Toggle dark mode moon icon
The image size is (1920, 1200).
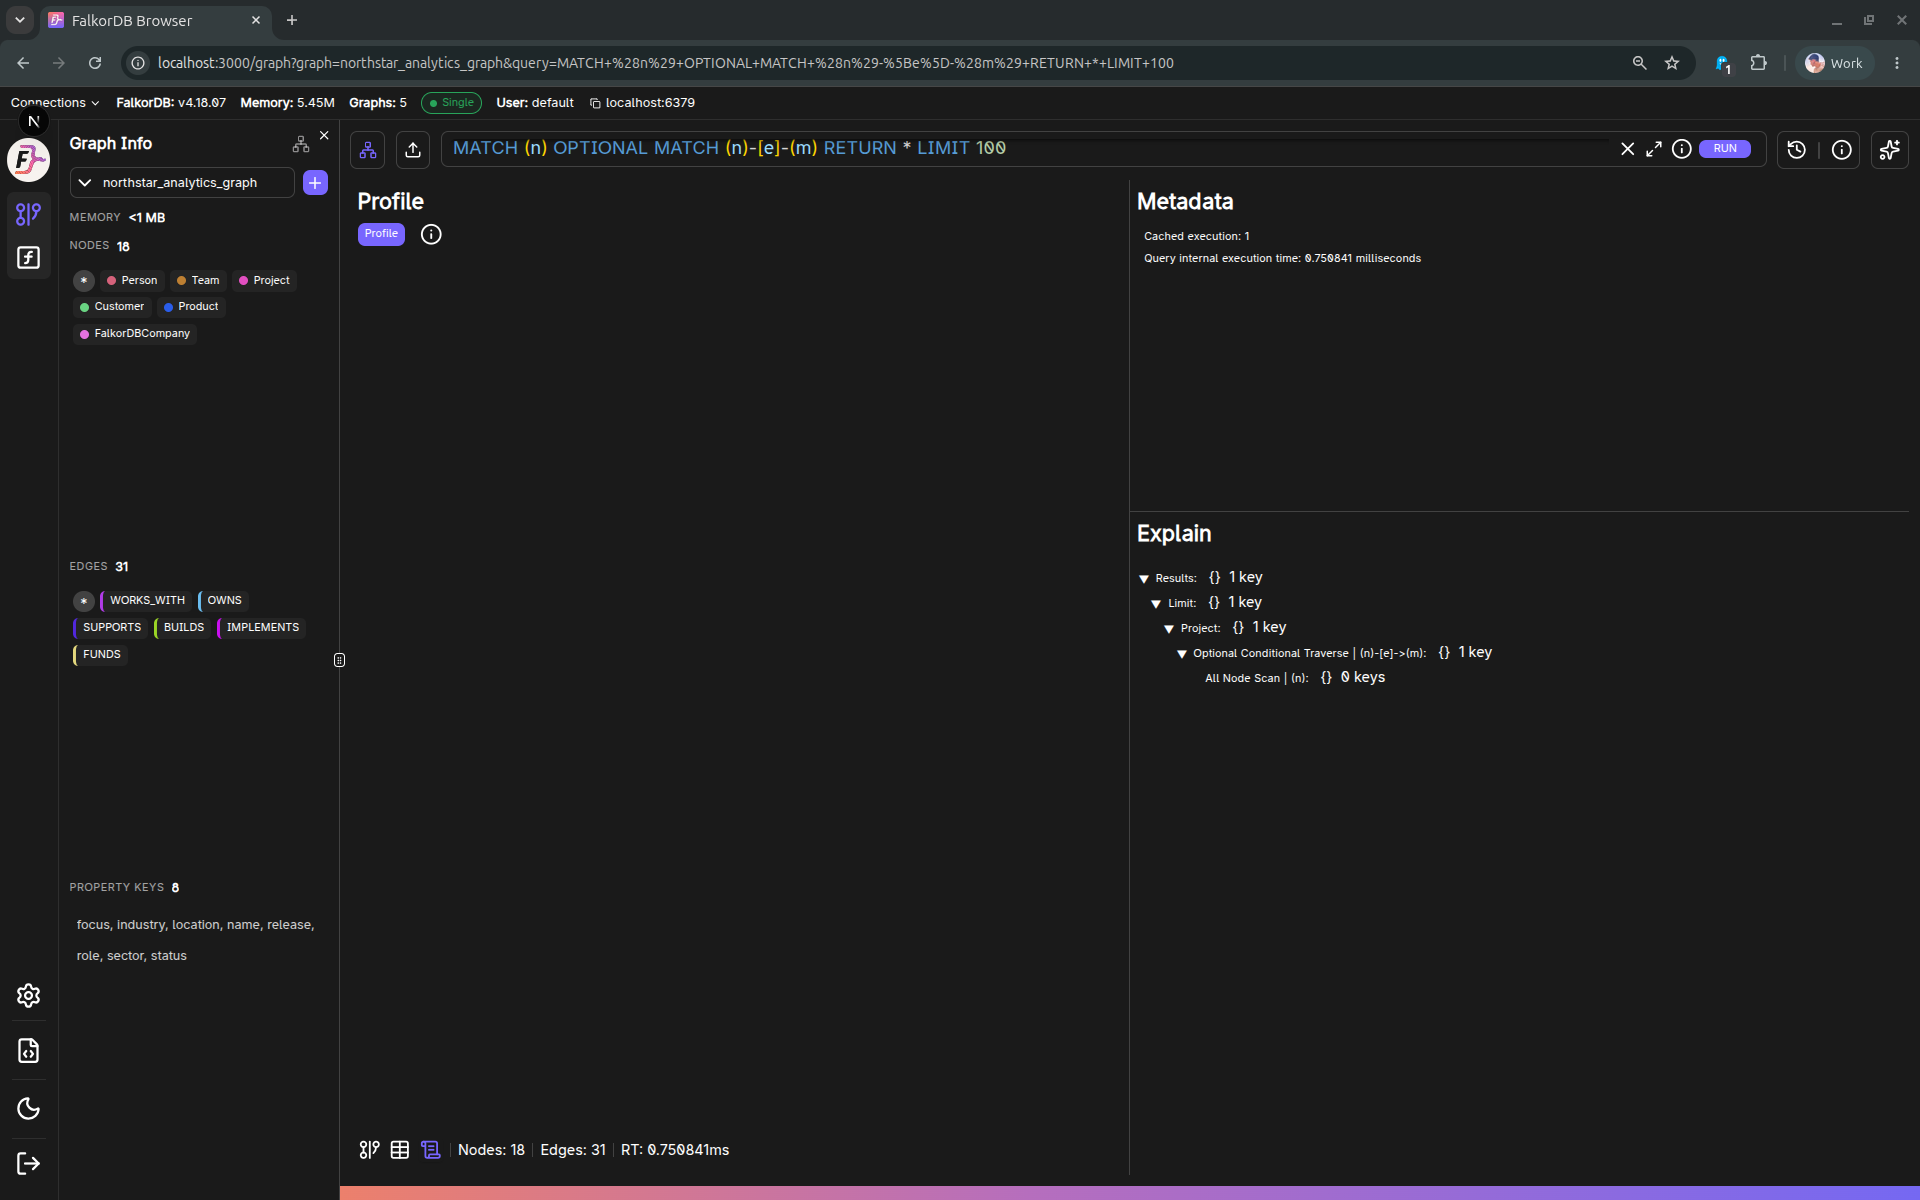click(29, 1108)
